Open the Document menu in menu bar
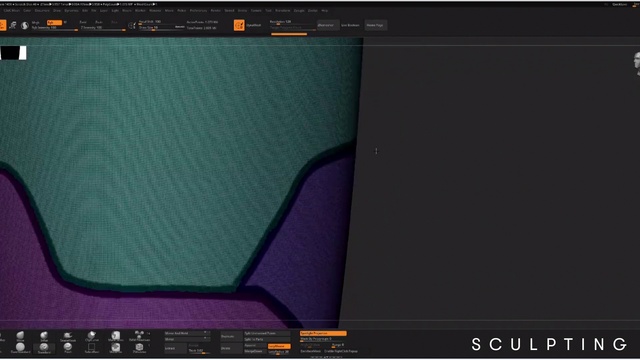 pyautogui.click(x=42, y=11)
